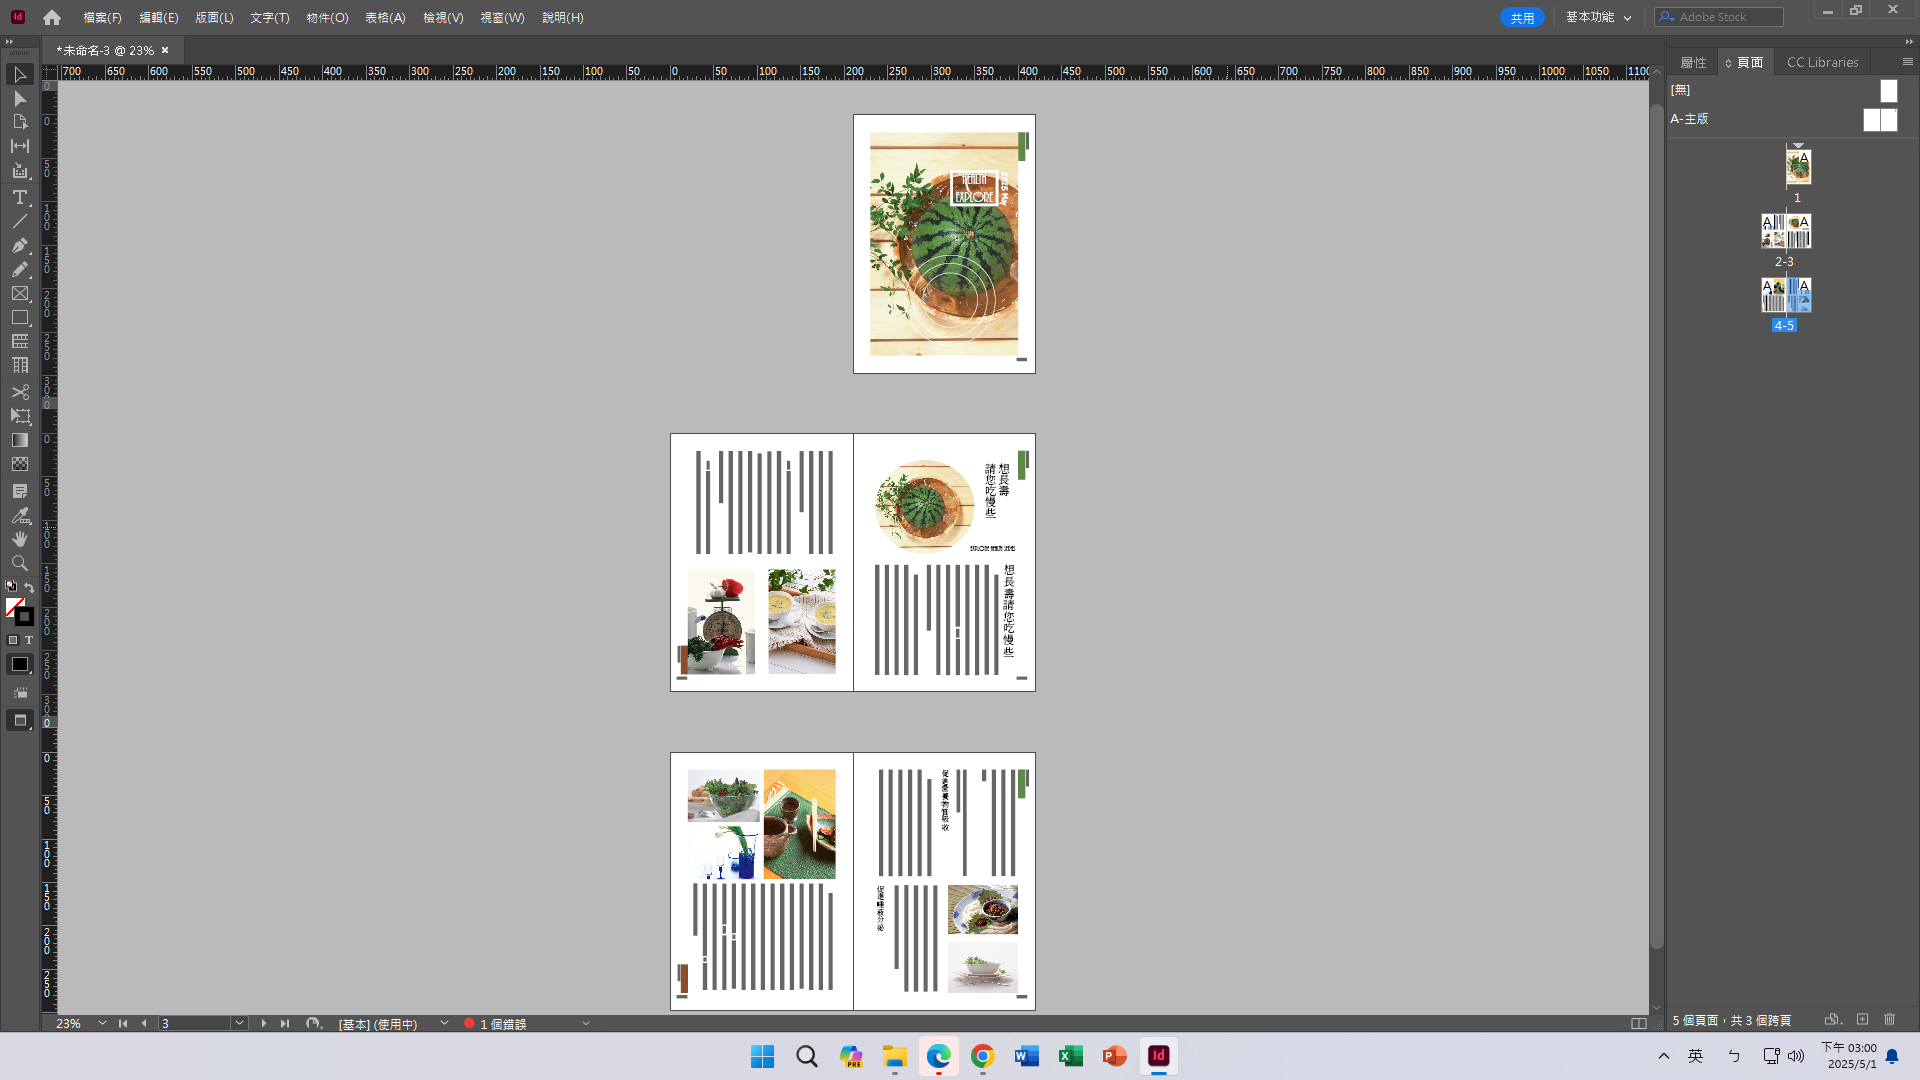Open the zoom level dropdown

tap(101, 1024)
